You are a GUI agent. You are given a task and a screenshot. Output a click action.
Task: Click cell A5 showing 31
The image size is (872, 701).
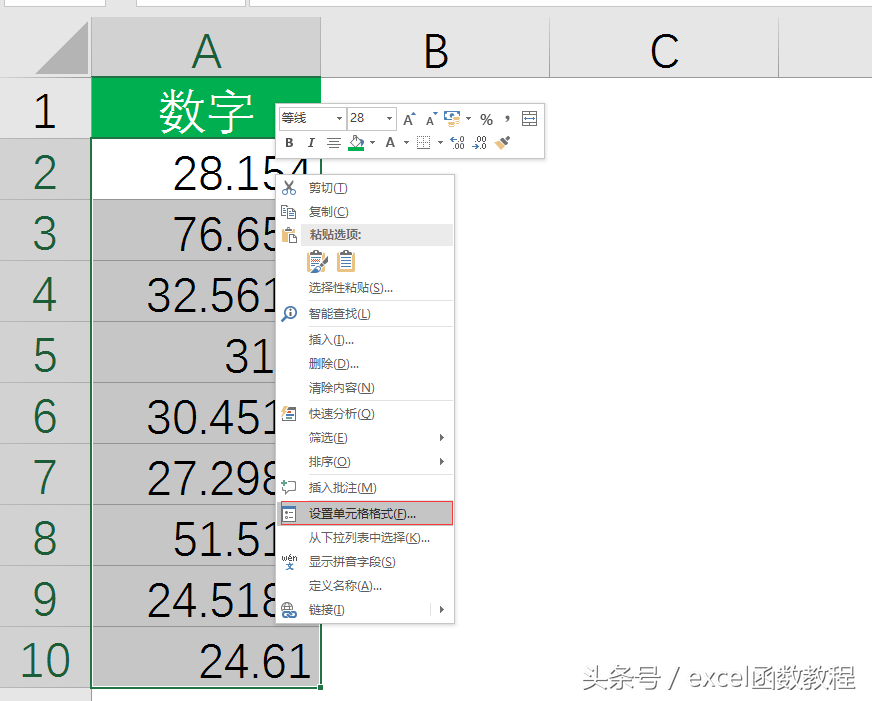184,352
